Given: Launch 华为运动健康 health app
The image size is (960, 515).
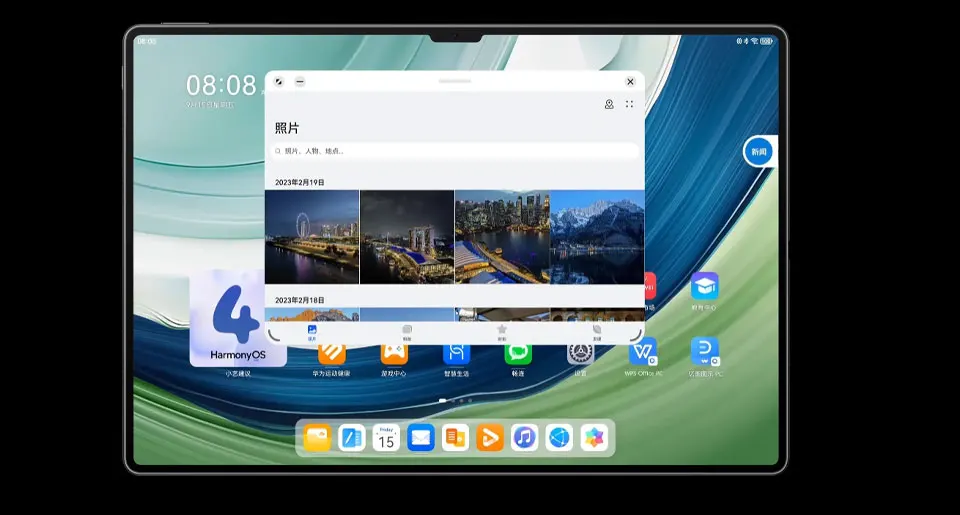Looking at the screenshot, I should pos(332,354).
